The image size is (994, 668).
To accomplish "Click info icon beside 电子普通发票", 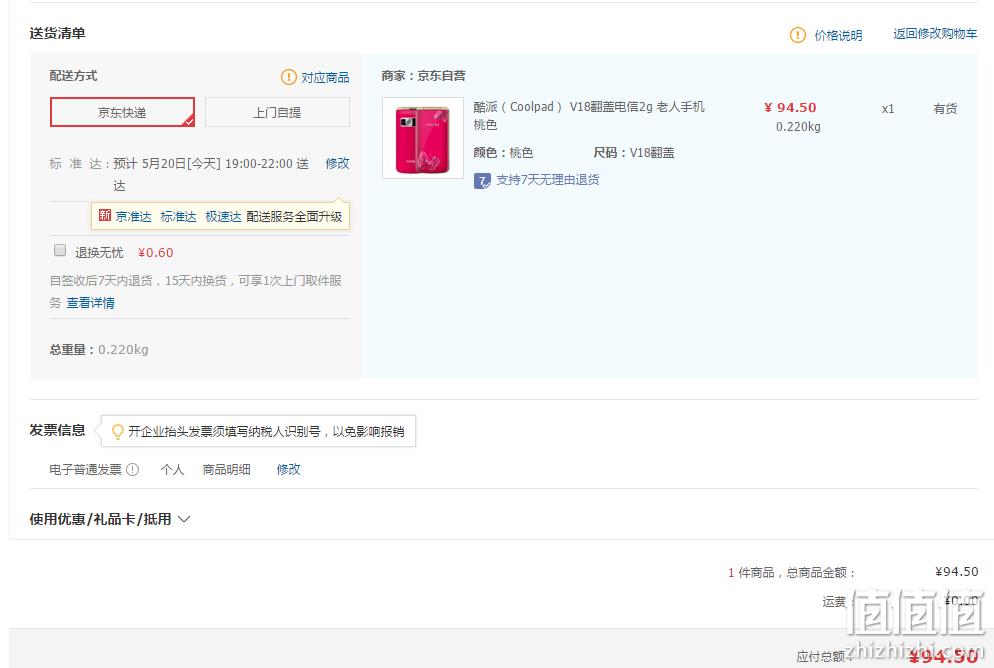I will [132, 470].
